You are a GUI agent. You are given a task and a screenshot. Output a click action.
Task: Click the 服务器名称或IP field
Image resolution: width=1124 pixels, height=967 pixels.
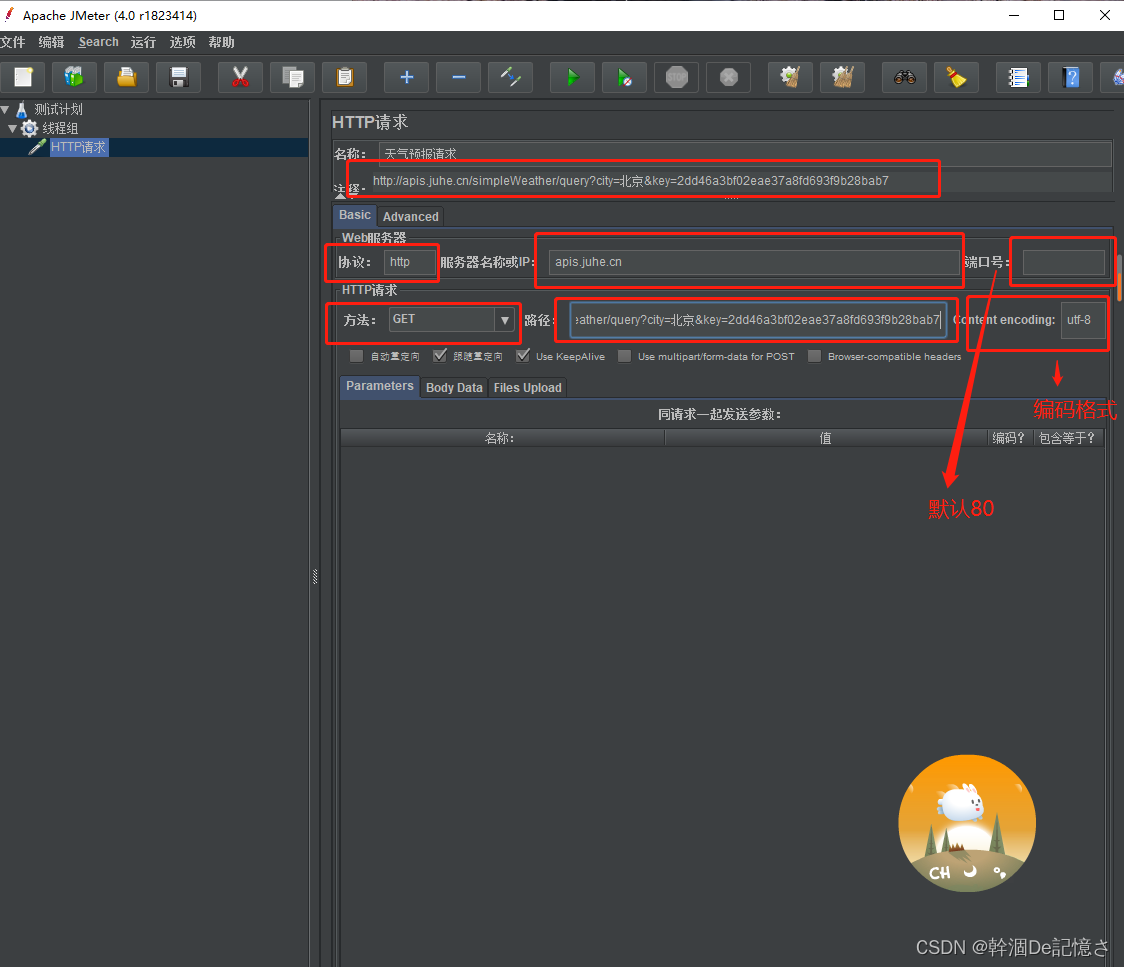(754, 262)
